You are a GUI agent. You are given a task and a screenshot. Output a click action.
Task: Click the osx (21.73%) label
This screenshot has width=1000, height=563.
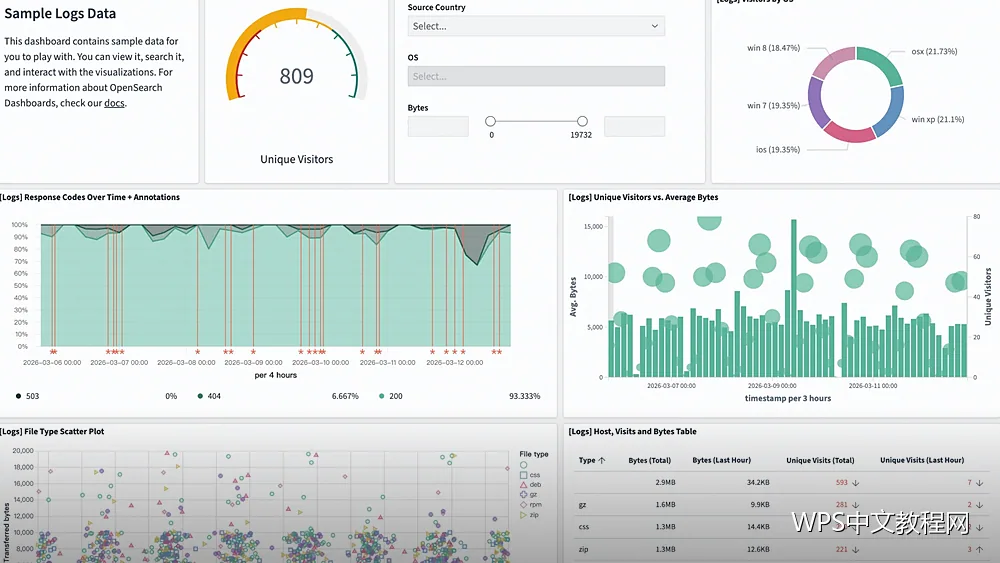(x=934, y=52)
